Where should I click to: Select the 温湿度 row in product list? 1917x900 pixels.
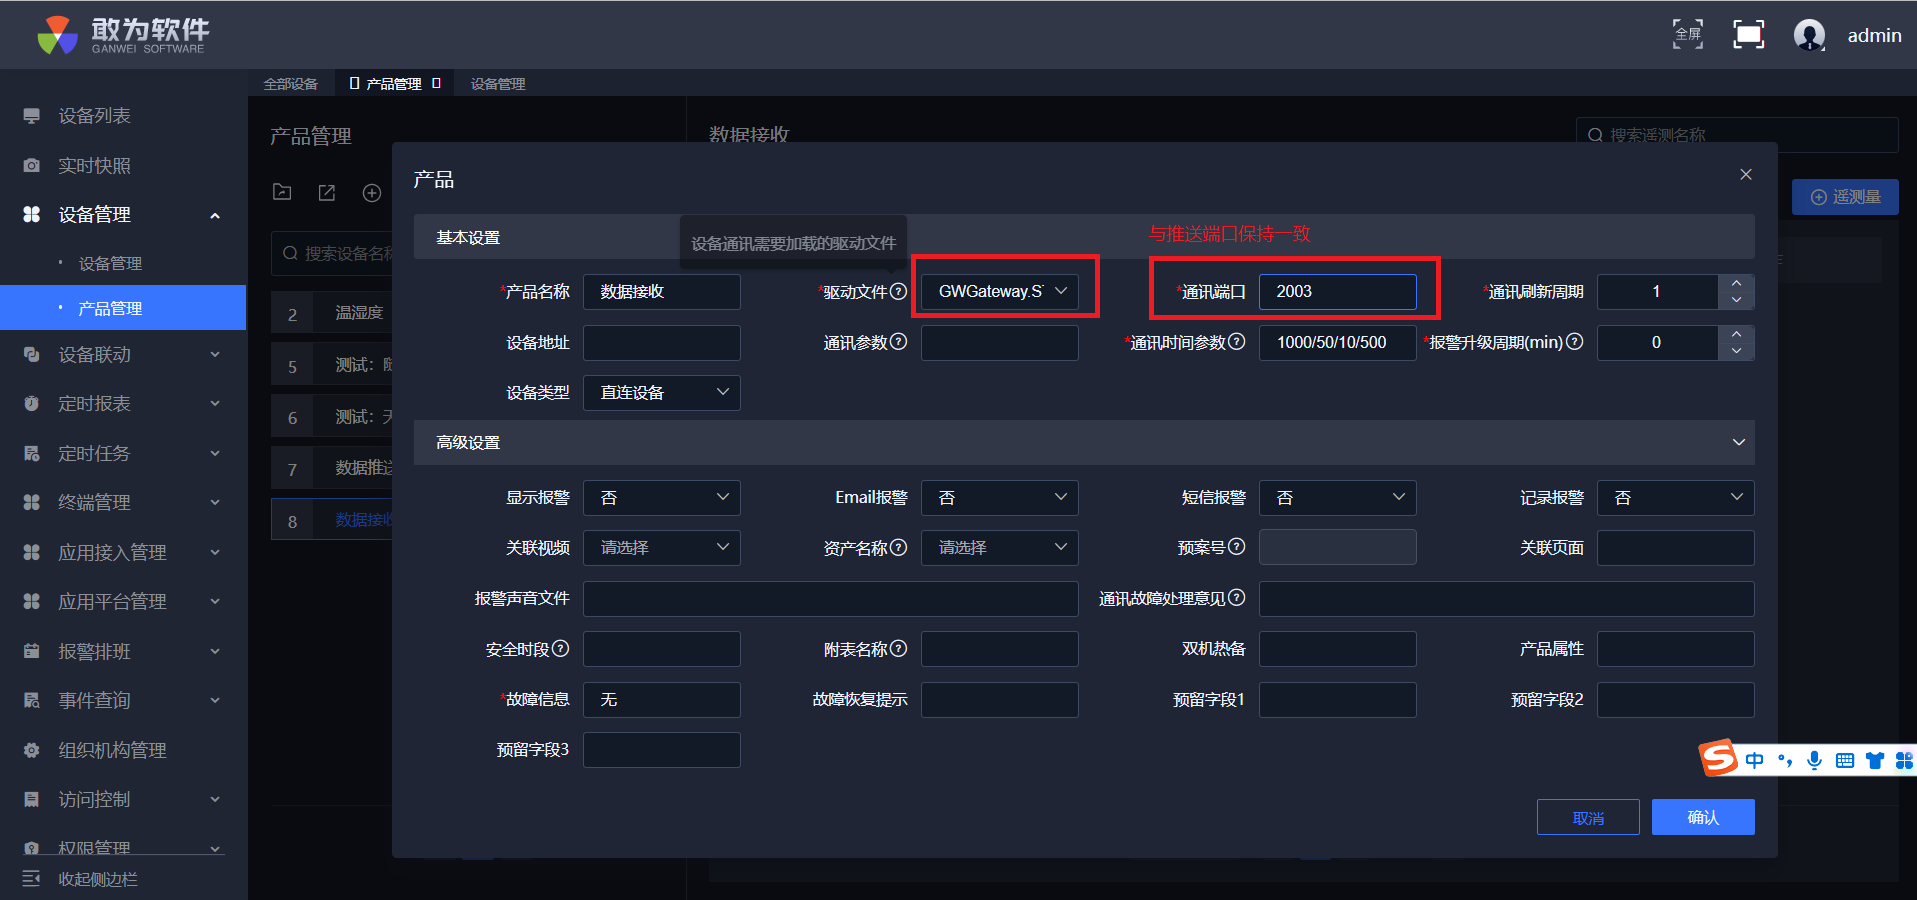[331, 313]
